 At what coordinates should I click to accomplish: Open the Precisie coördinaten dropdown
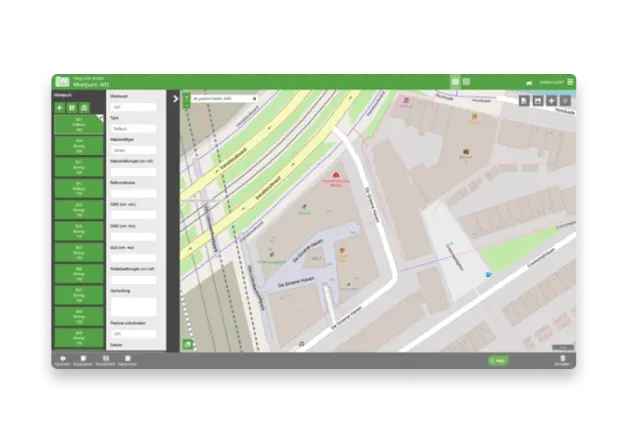click(x=133, y=334)
